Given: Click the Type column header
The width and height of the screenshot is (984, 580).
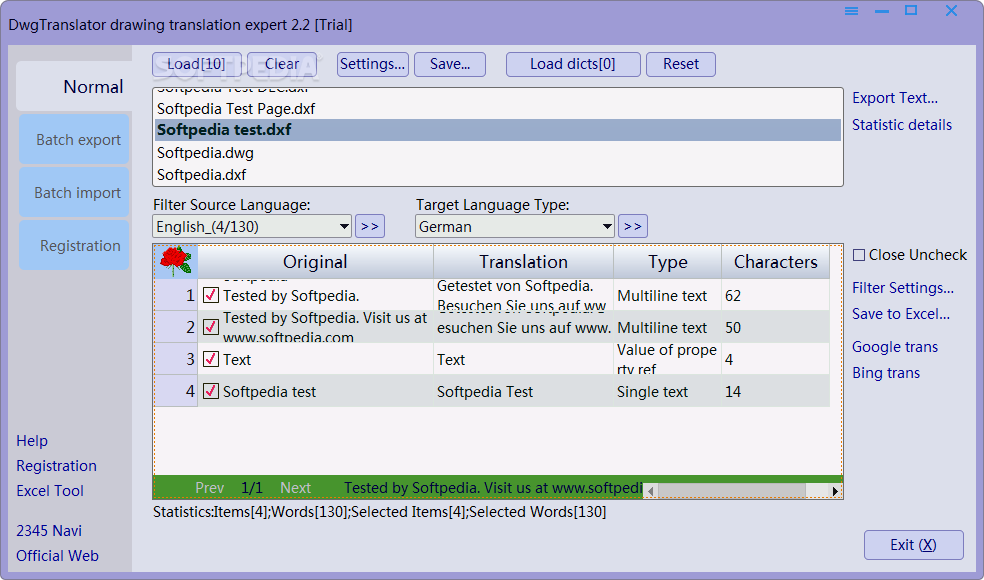Looking at the screenshot, I should coord(668,262).
